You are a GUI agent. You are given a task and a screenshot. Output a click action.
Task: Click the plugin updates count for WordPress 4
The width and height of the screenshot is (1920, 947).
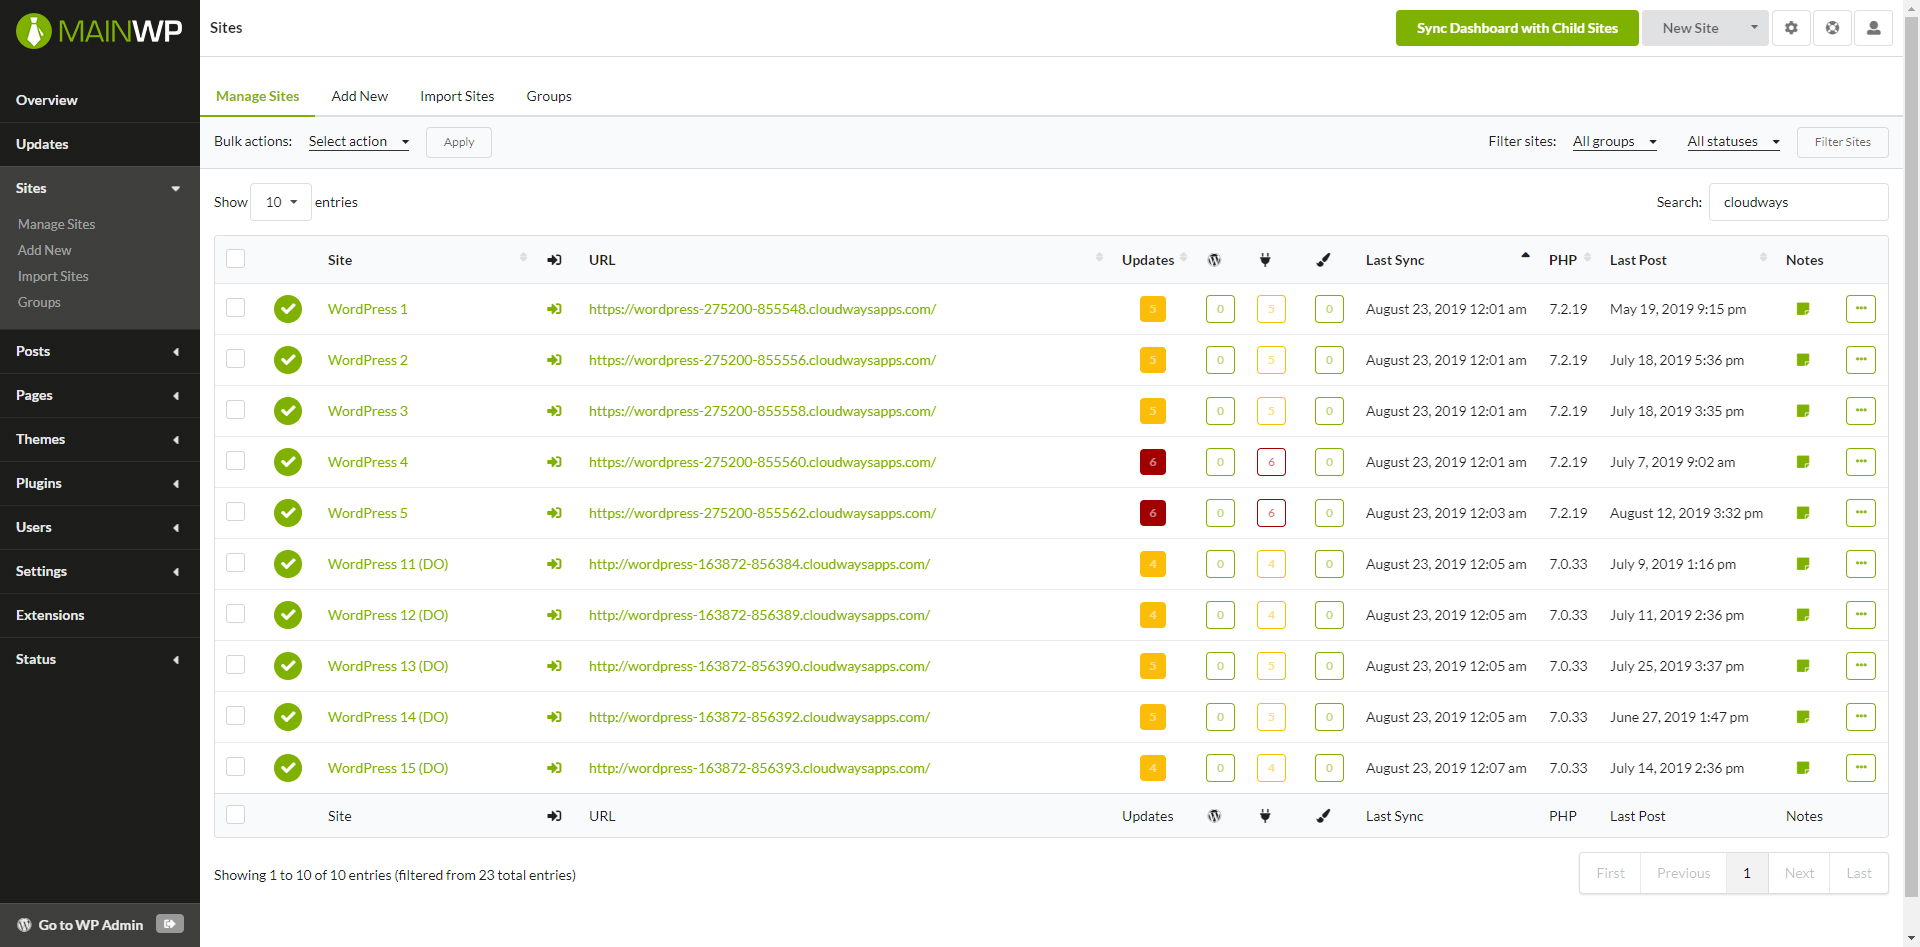1271,462
